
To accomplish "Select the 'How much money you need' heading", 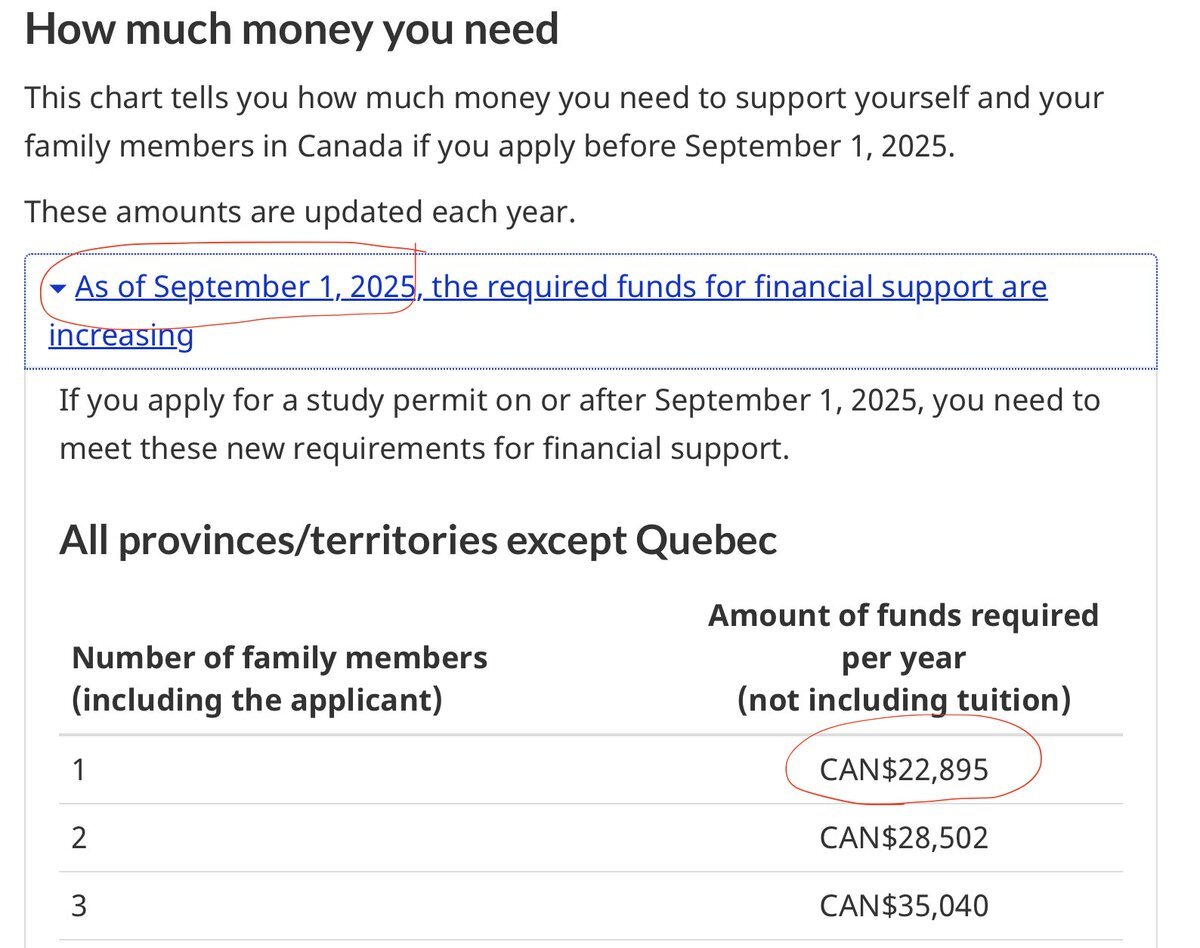I will [x=291, y=31].
